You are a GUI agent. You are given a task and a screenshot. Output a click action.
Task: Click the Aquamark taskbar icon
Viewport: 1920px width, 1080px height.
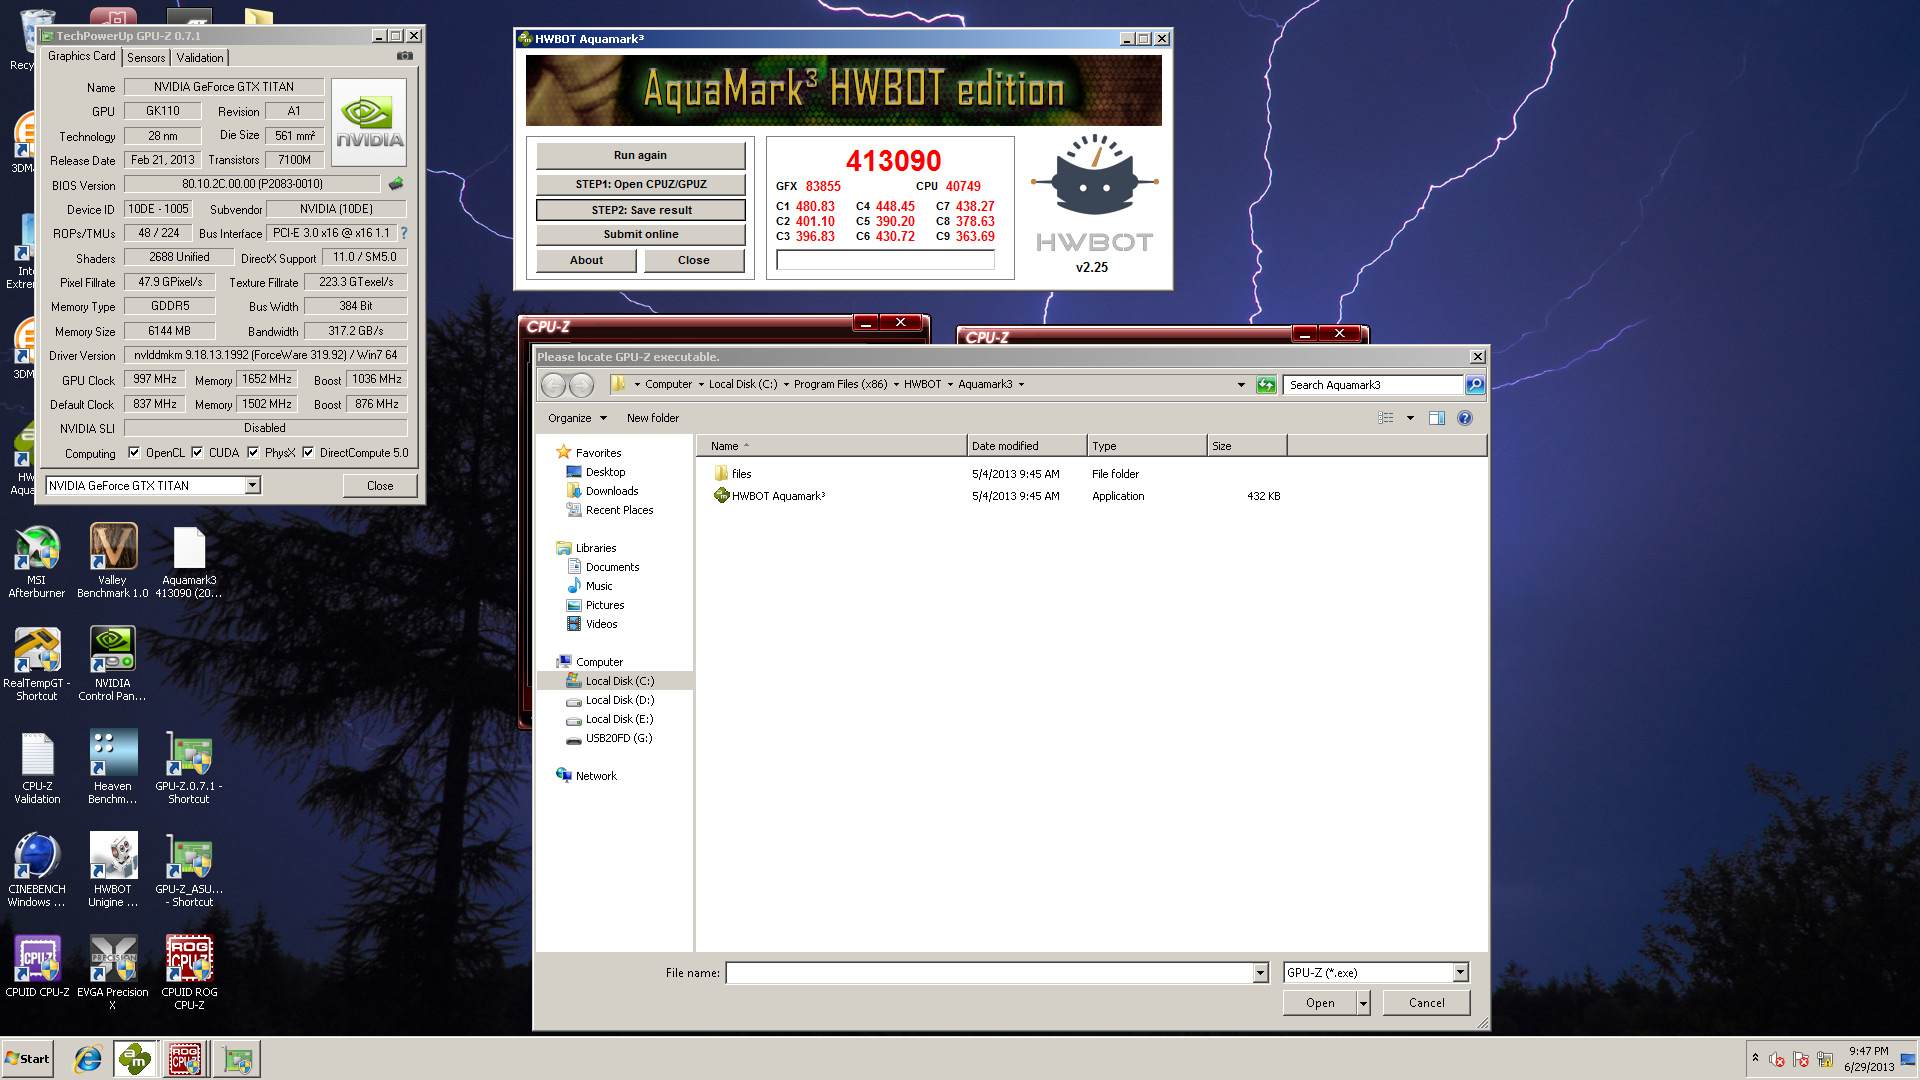(x=135, y=1059)
